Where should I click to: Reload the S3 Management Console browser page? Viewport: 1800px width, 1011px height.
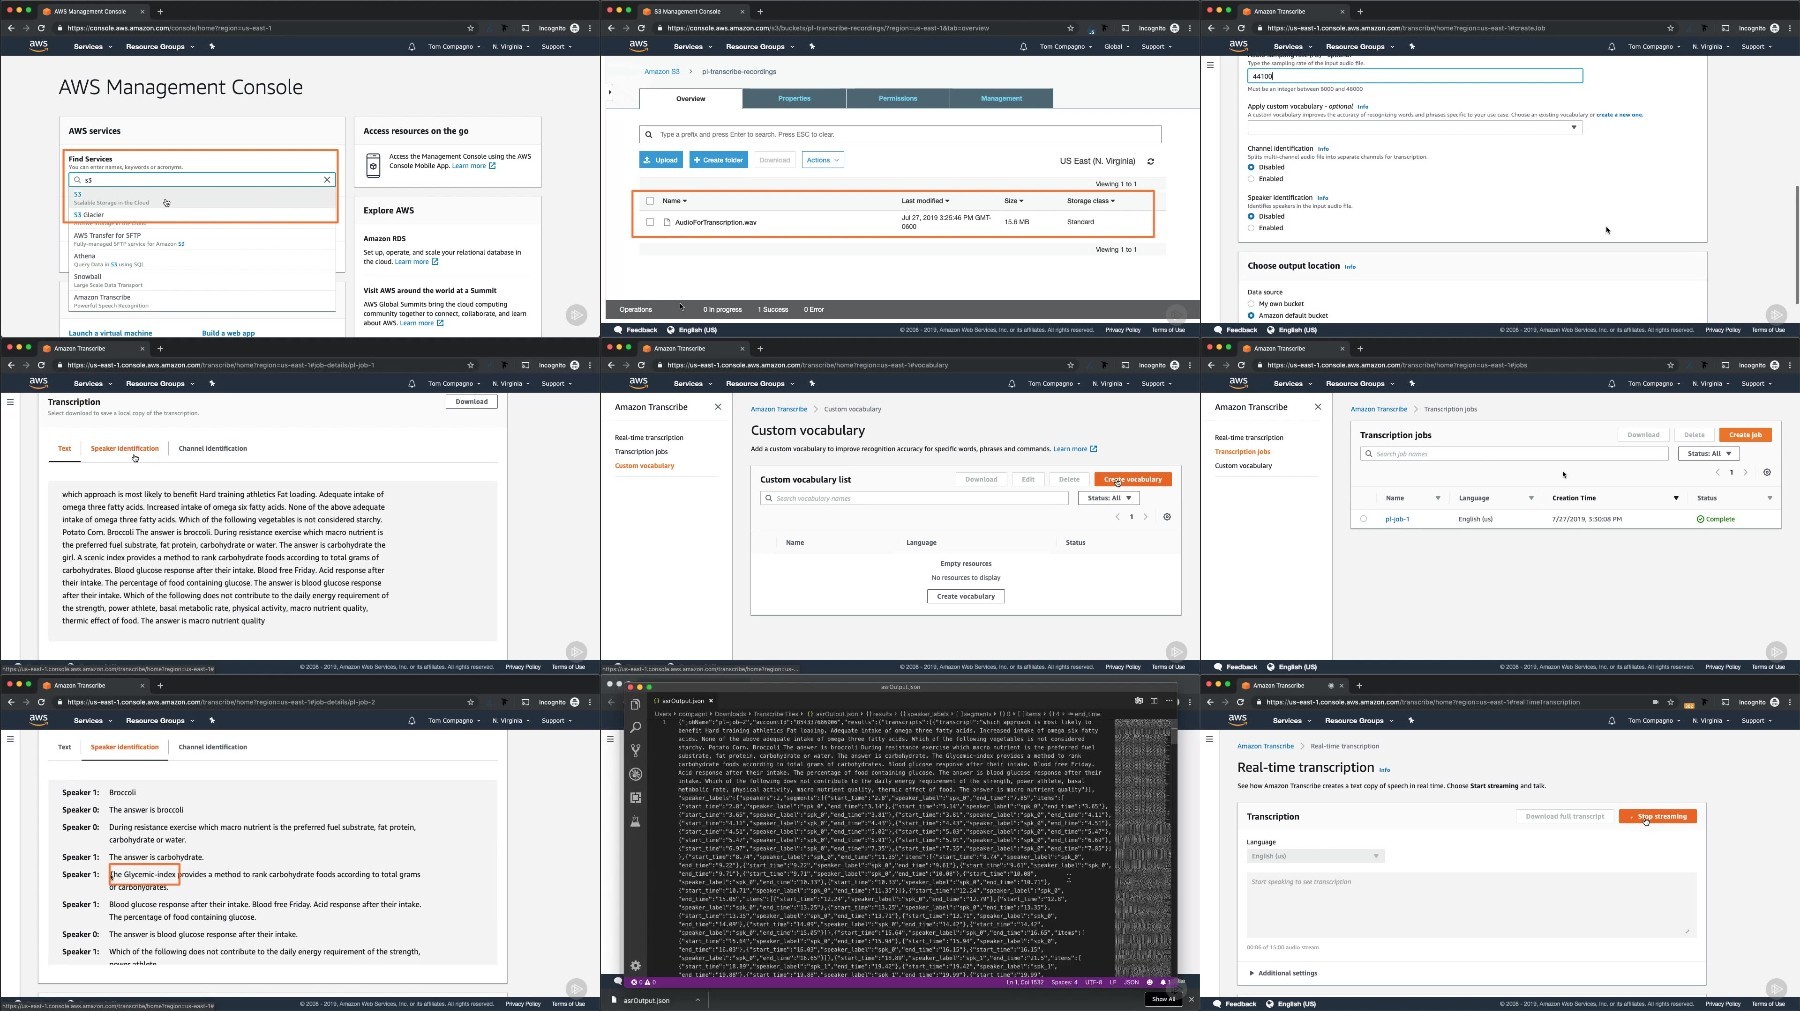tap(641, 28)
